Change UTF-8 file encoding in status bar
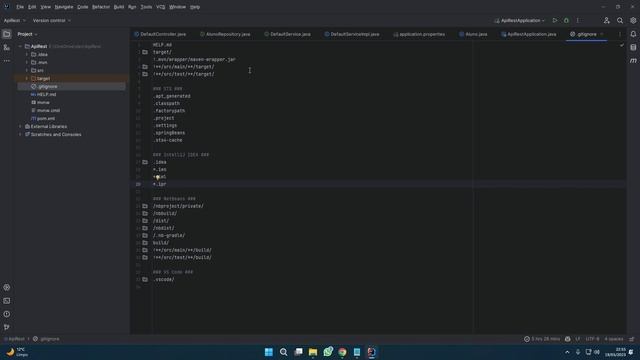This screenshot has height=360, width=640. click(x=592, y=339)
